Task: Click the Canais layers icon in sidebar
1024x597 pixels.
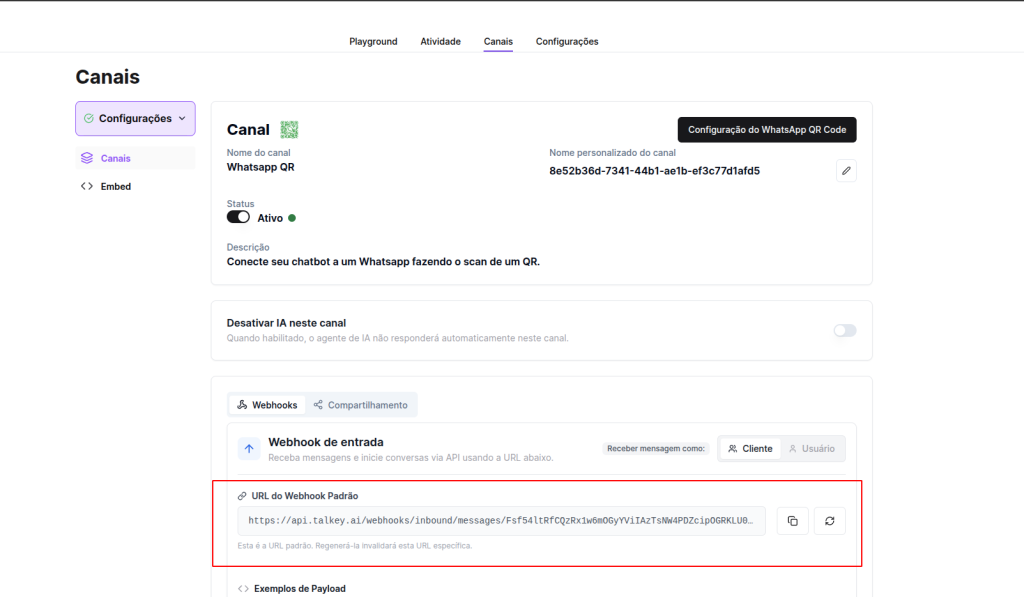Action: 87,158
